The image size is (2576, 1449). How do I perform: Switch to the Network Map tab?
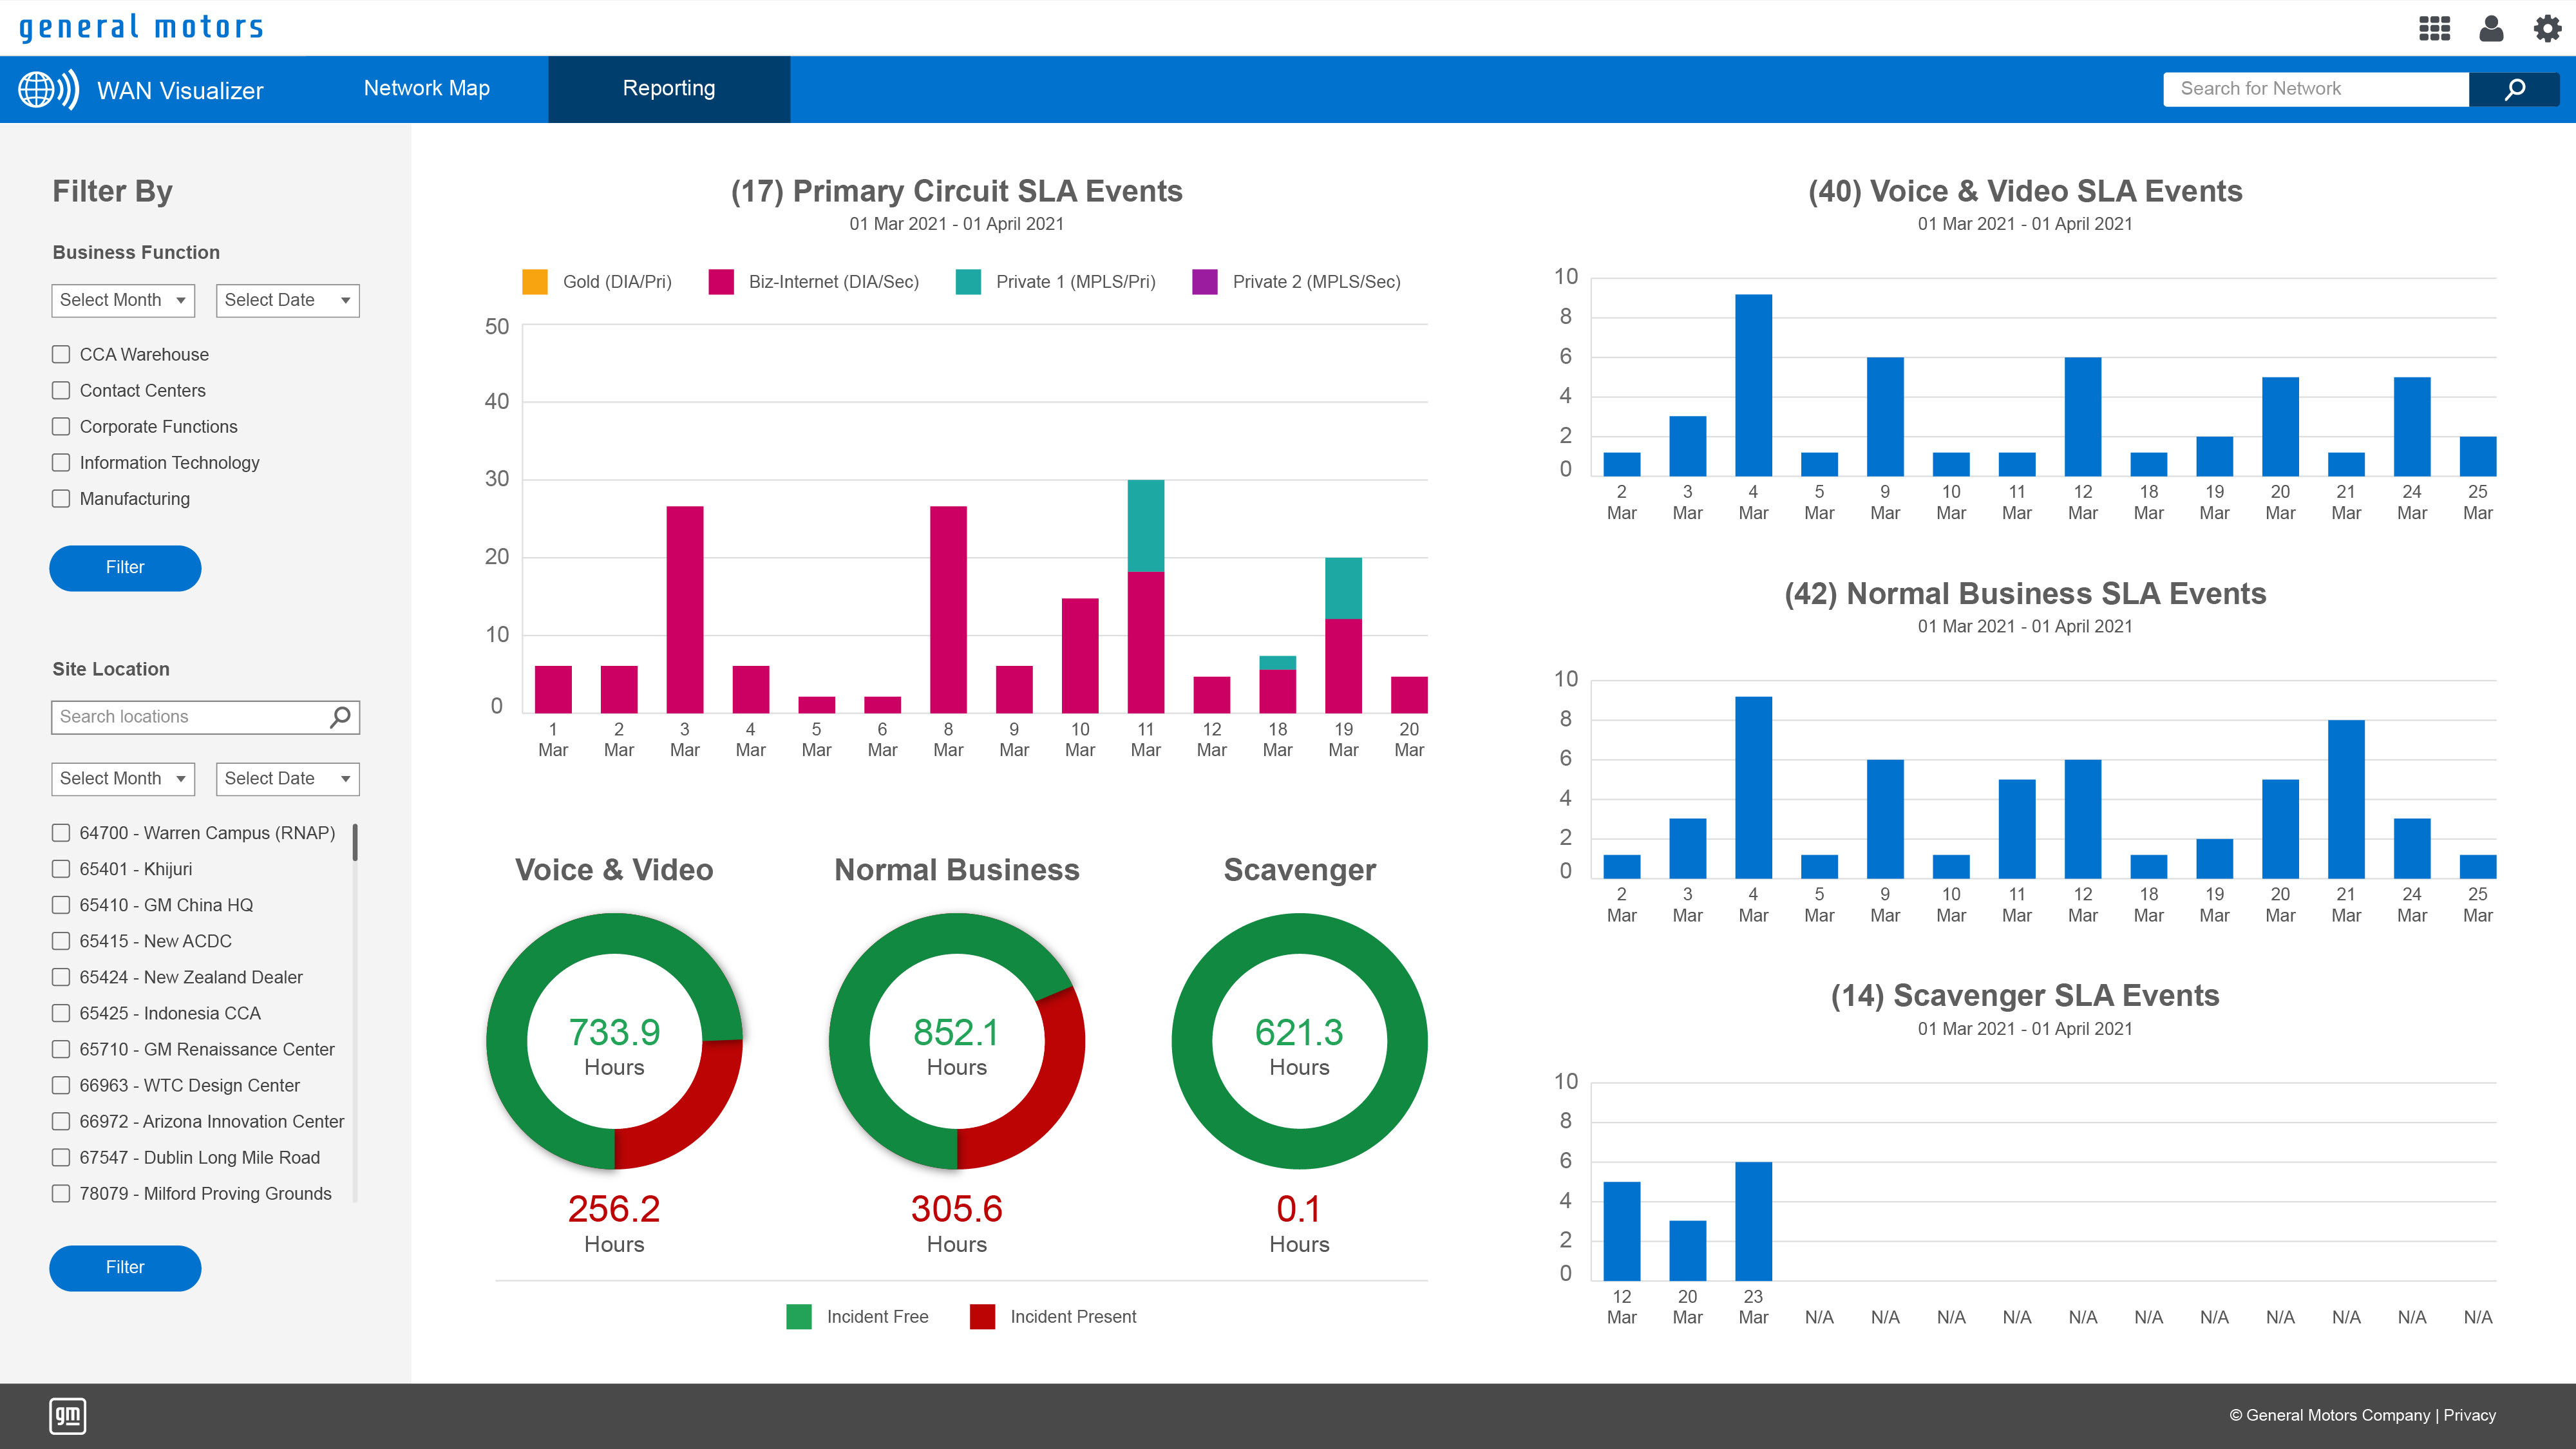[x=426, y=88]
